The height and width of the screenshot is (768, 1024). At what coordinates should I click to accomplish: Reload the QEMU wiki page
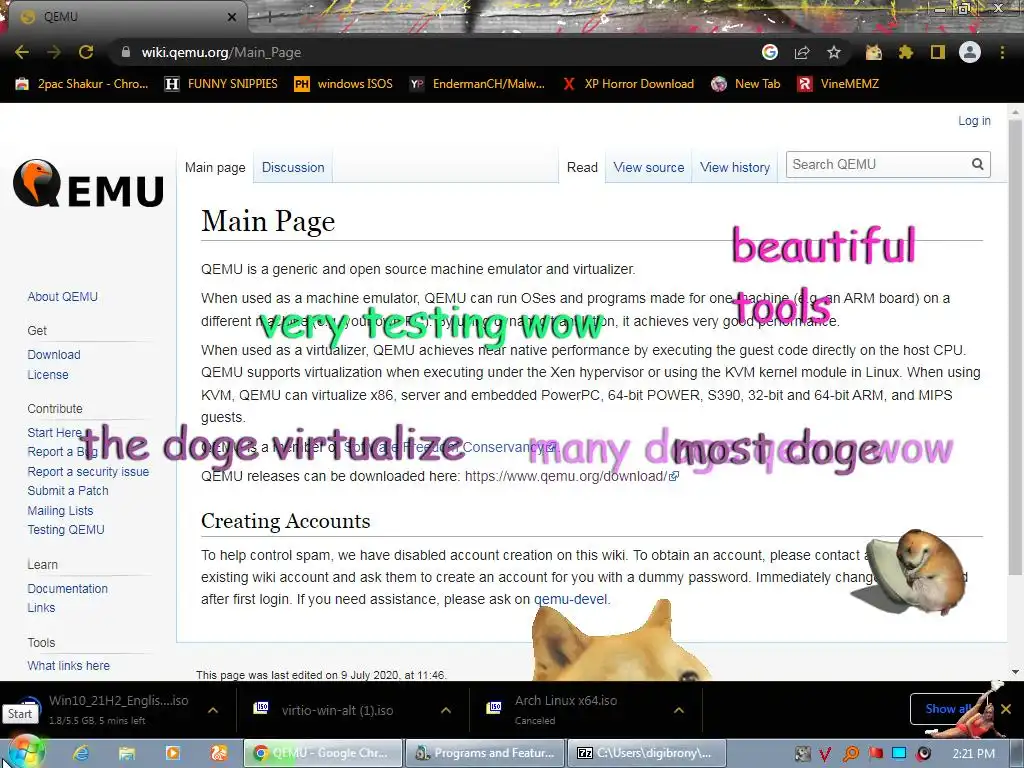[86, 52]
